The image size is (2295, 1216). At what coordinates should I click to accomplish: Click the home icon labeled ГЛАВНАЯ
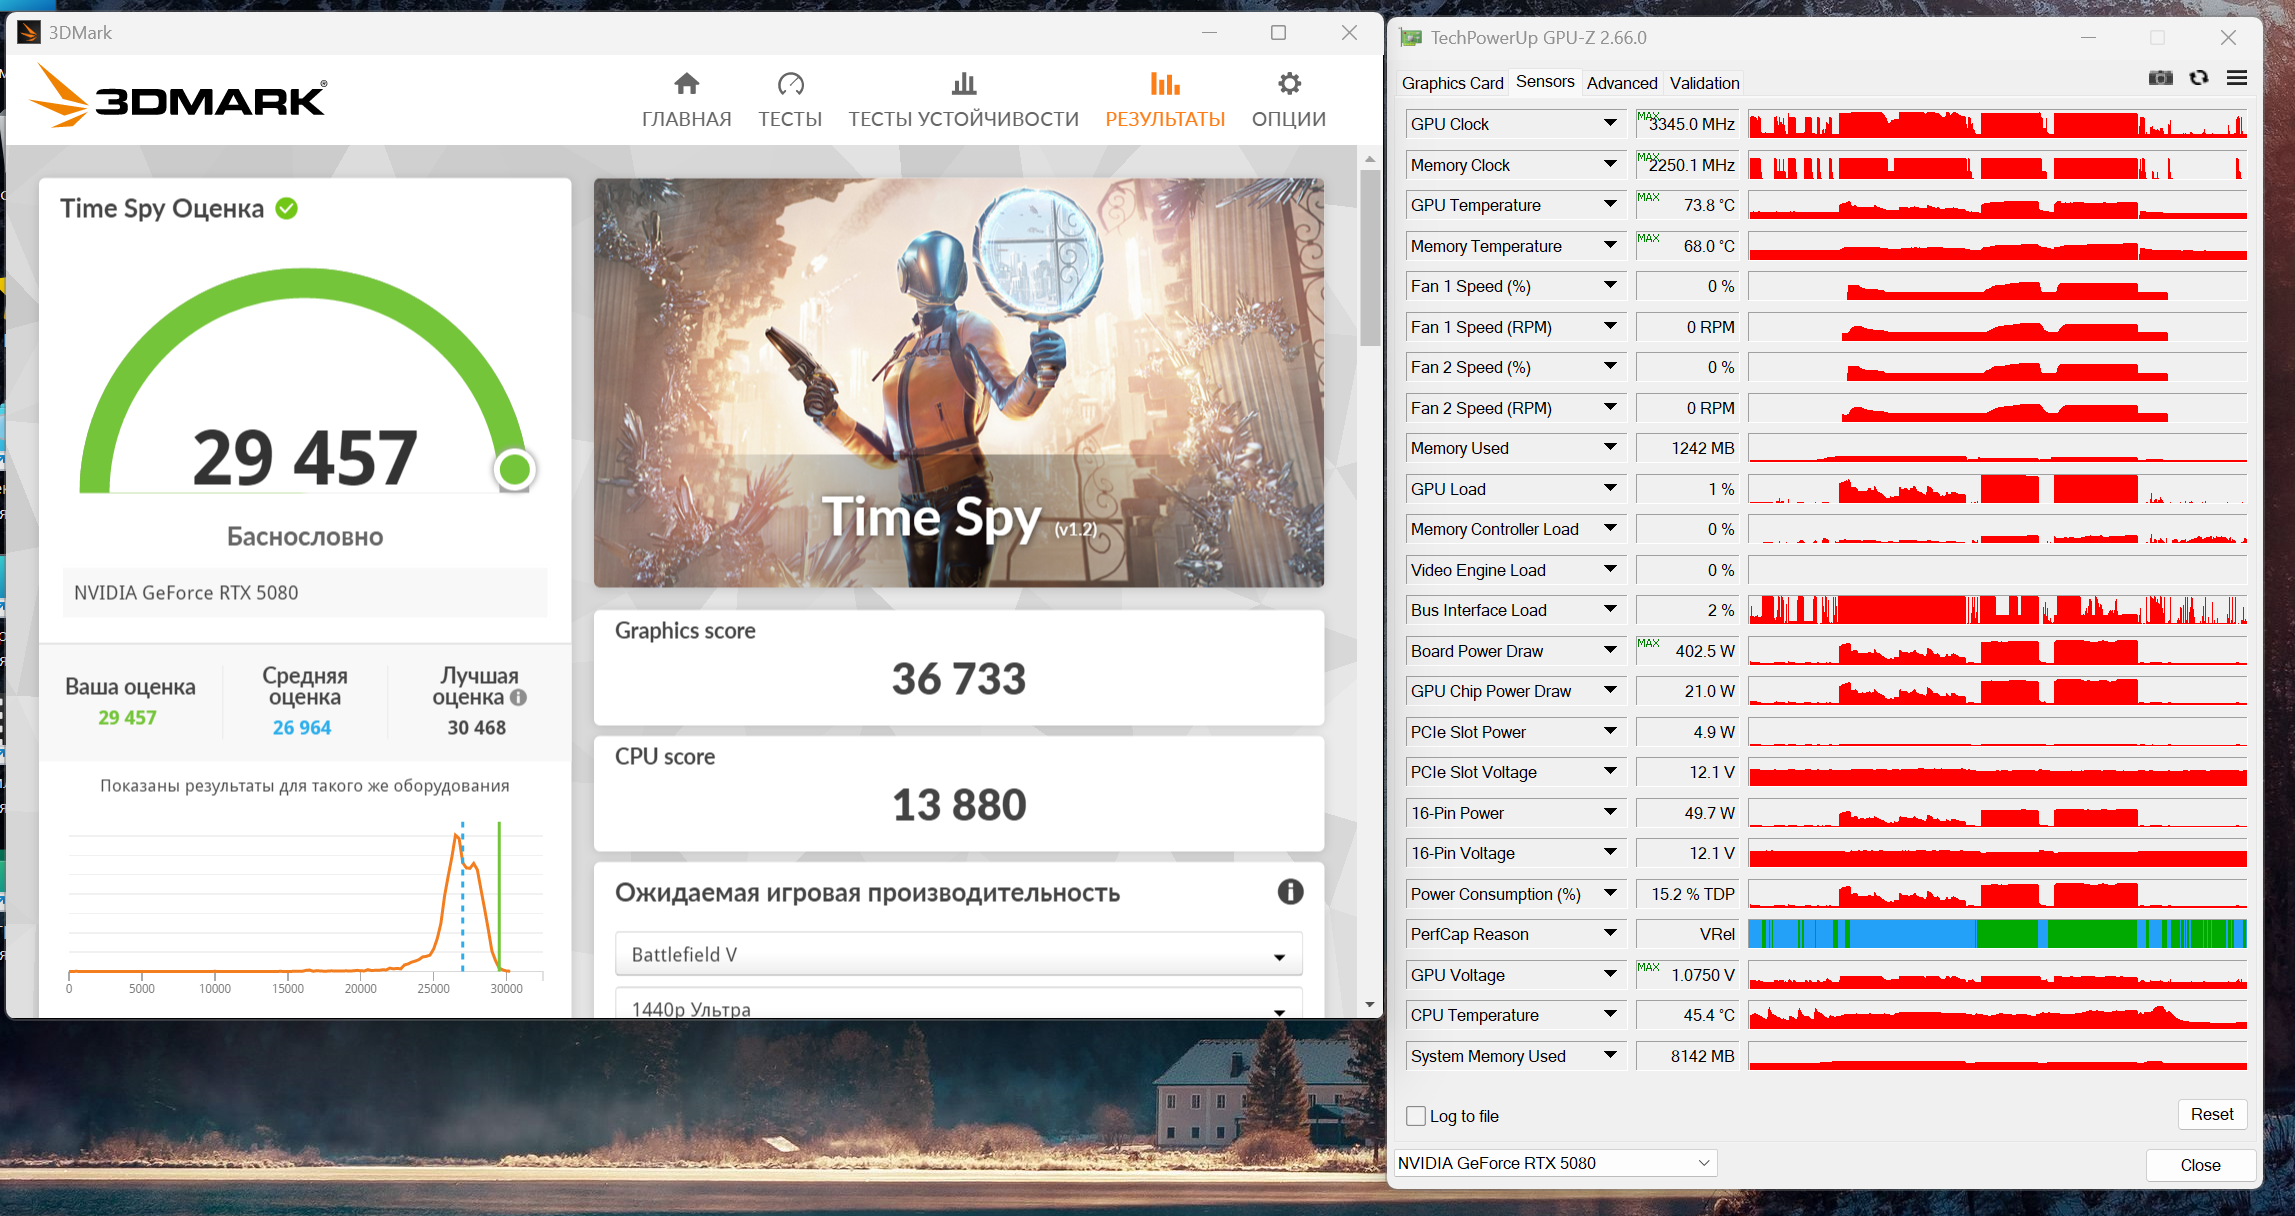(686, 84)
